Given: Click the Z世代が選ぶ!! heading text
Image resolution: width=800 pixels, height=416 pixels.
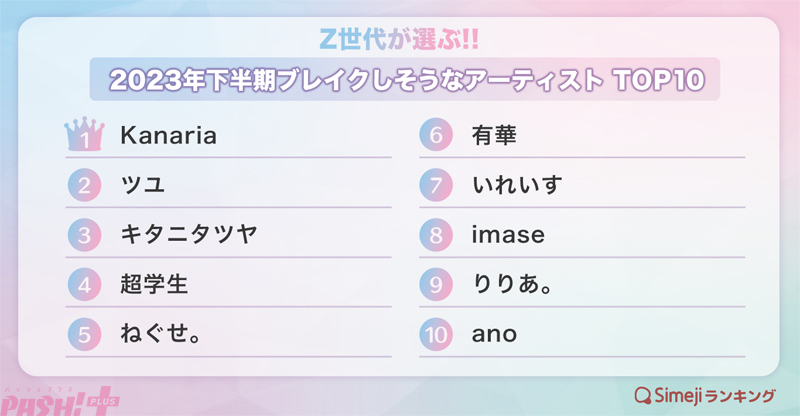Looking at the screenshot, I should point(400,43).
